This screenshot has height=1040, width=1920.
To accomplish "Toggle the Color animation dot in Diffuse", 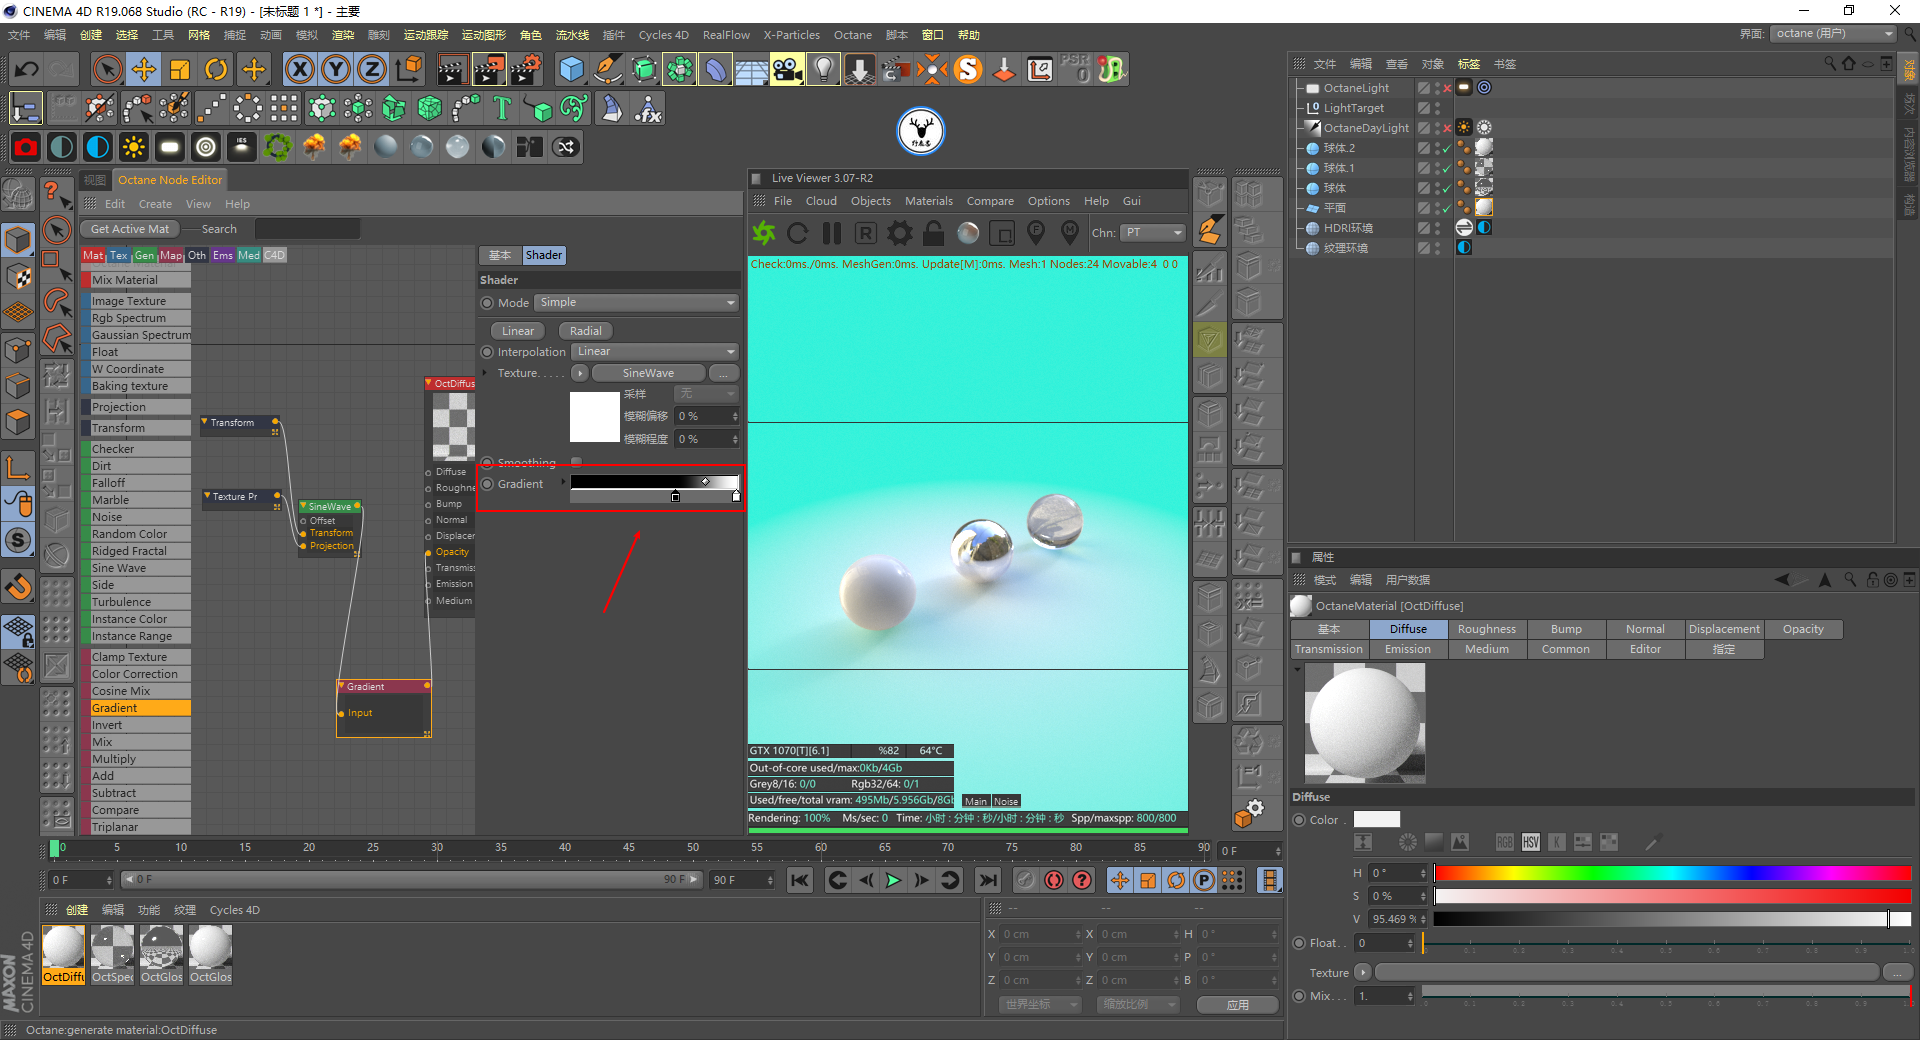I will (x=1299, y=820).
